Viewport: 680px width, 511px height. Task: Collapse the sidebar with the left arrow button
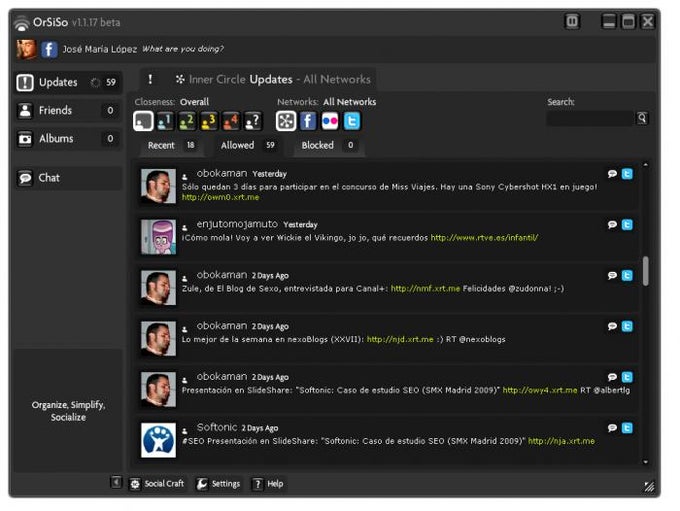116,482
